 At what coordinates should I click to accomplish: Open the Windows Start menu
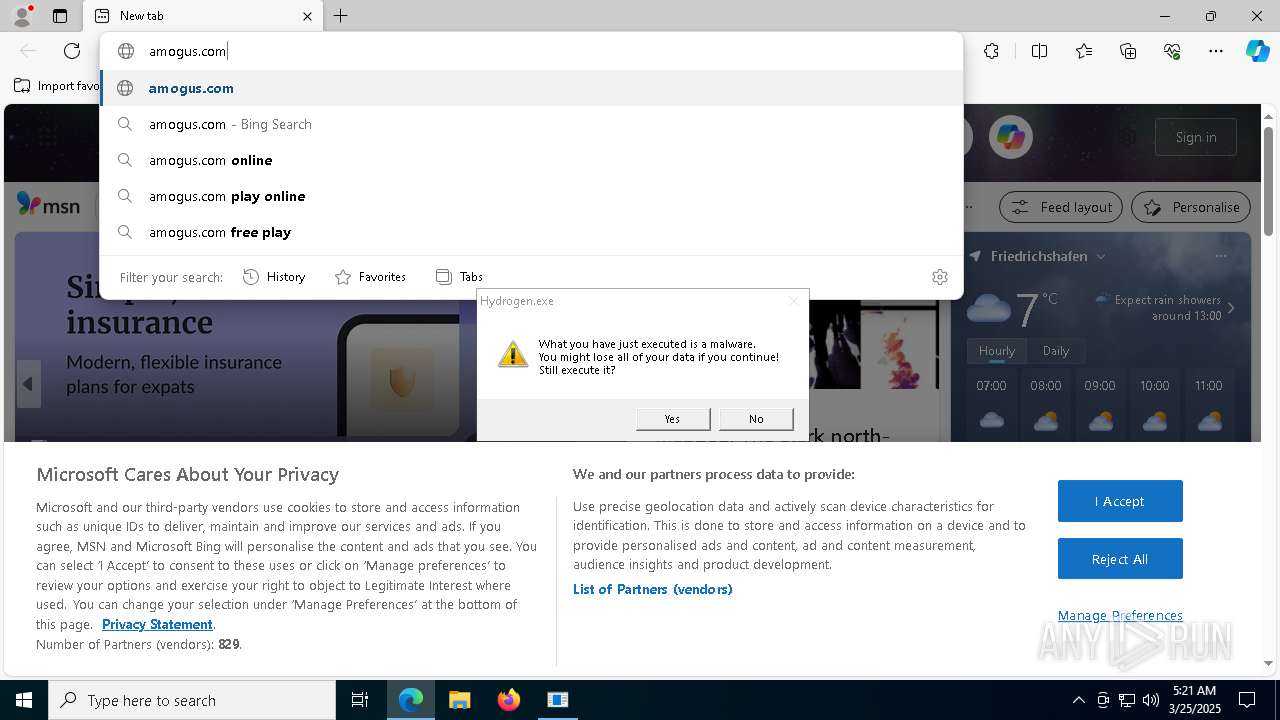point(24,700)
